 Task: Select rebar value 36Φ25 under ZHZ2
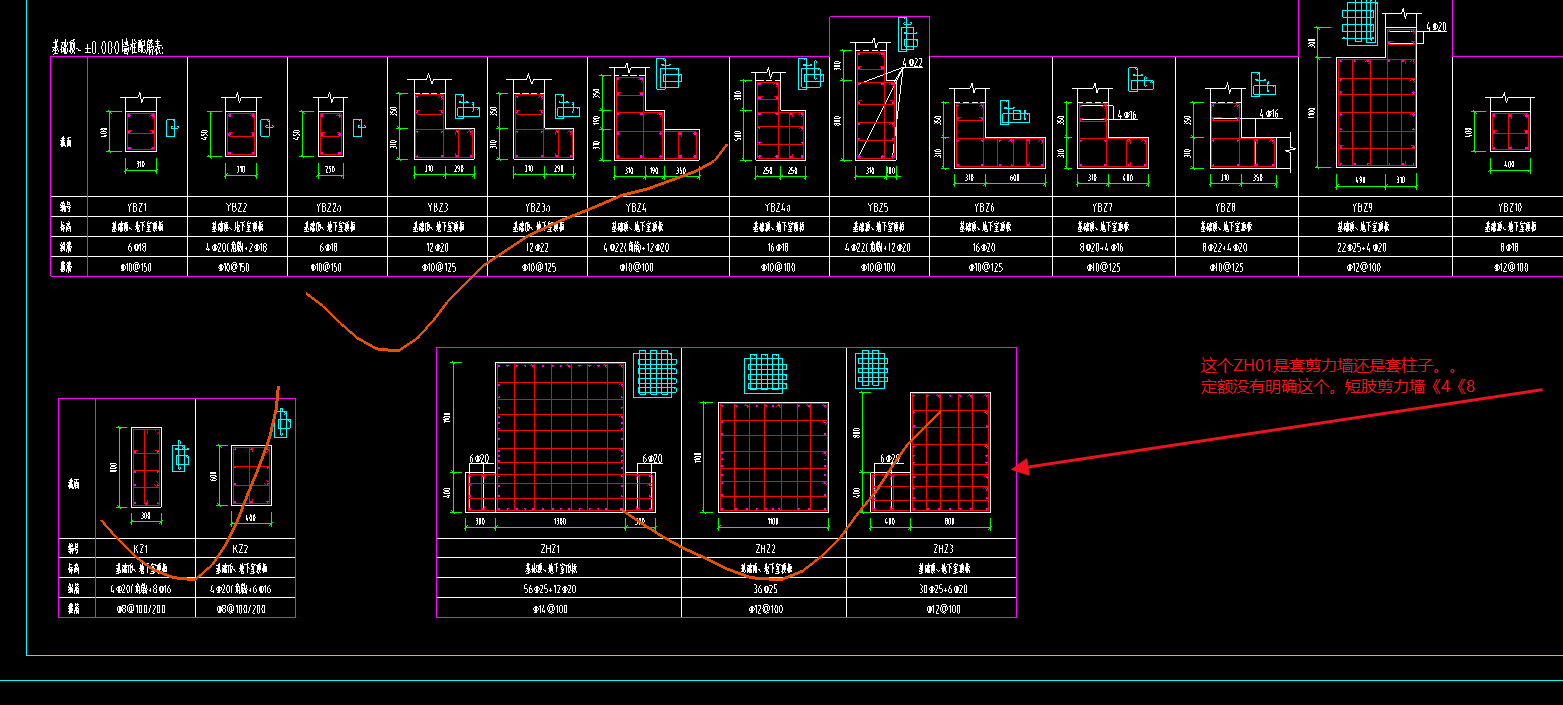coord(764,589)
